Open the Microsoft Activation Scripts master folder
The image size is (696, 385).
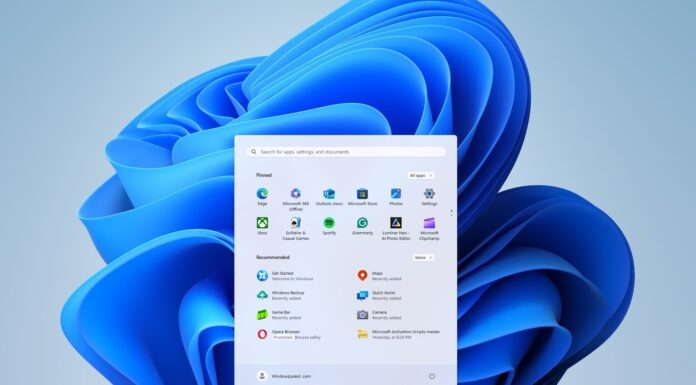pyautogui.click(x=399, y=334)
